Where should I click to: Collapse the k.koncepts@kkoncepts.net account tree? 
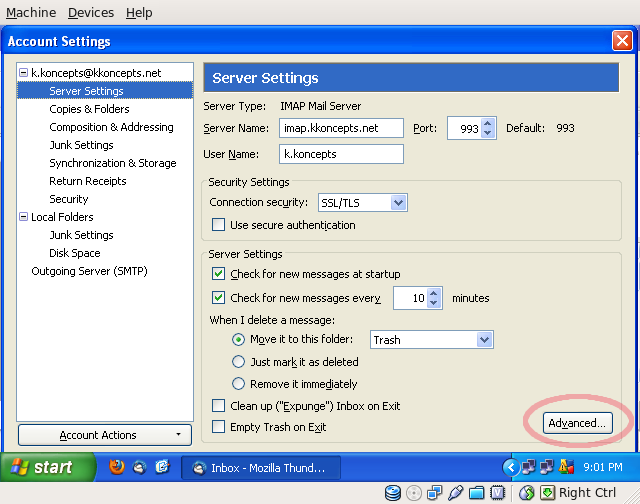pyautogui.click(x=24, y=73)
